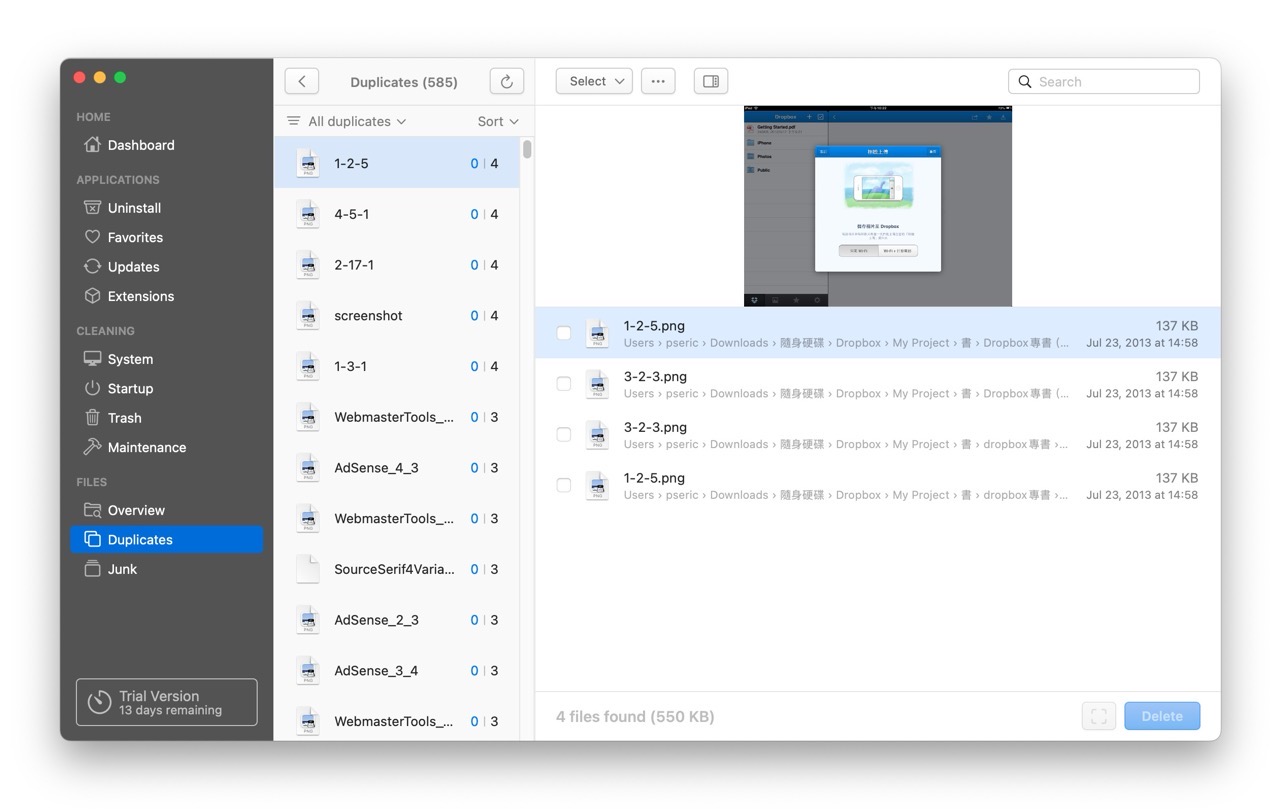This screenshot has height=812, width=1280.
Task: Toggle the preview panel layout button
Action: pyautogui.click(x=711, y=81)
